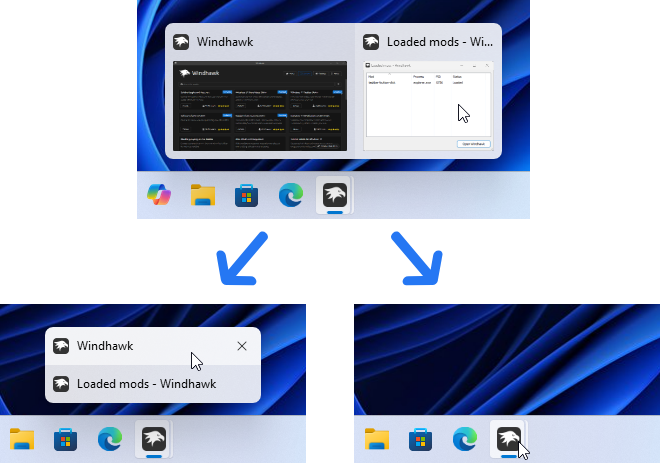Open File Explorer in the bottom-left taskbar

(22, 439)
